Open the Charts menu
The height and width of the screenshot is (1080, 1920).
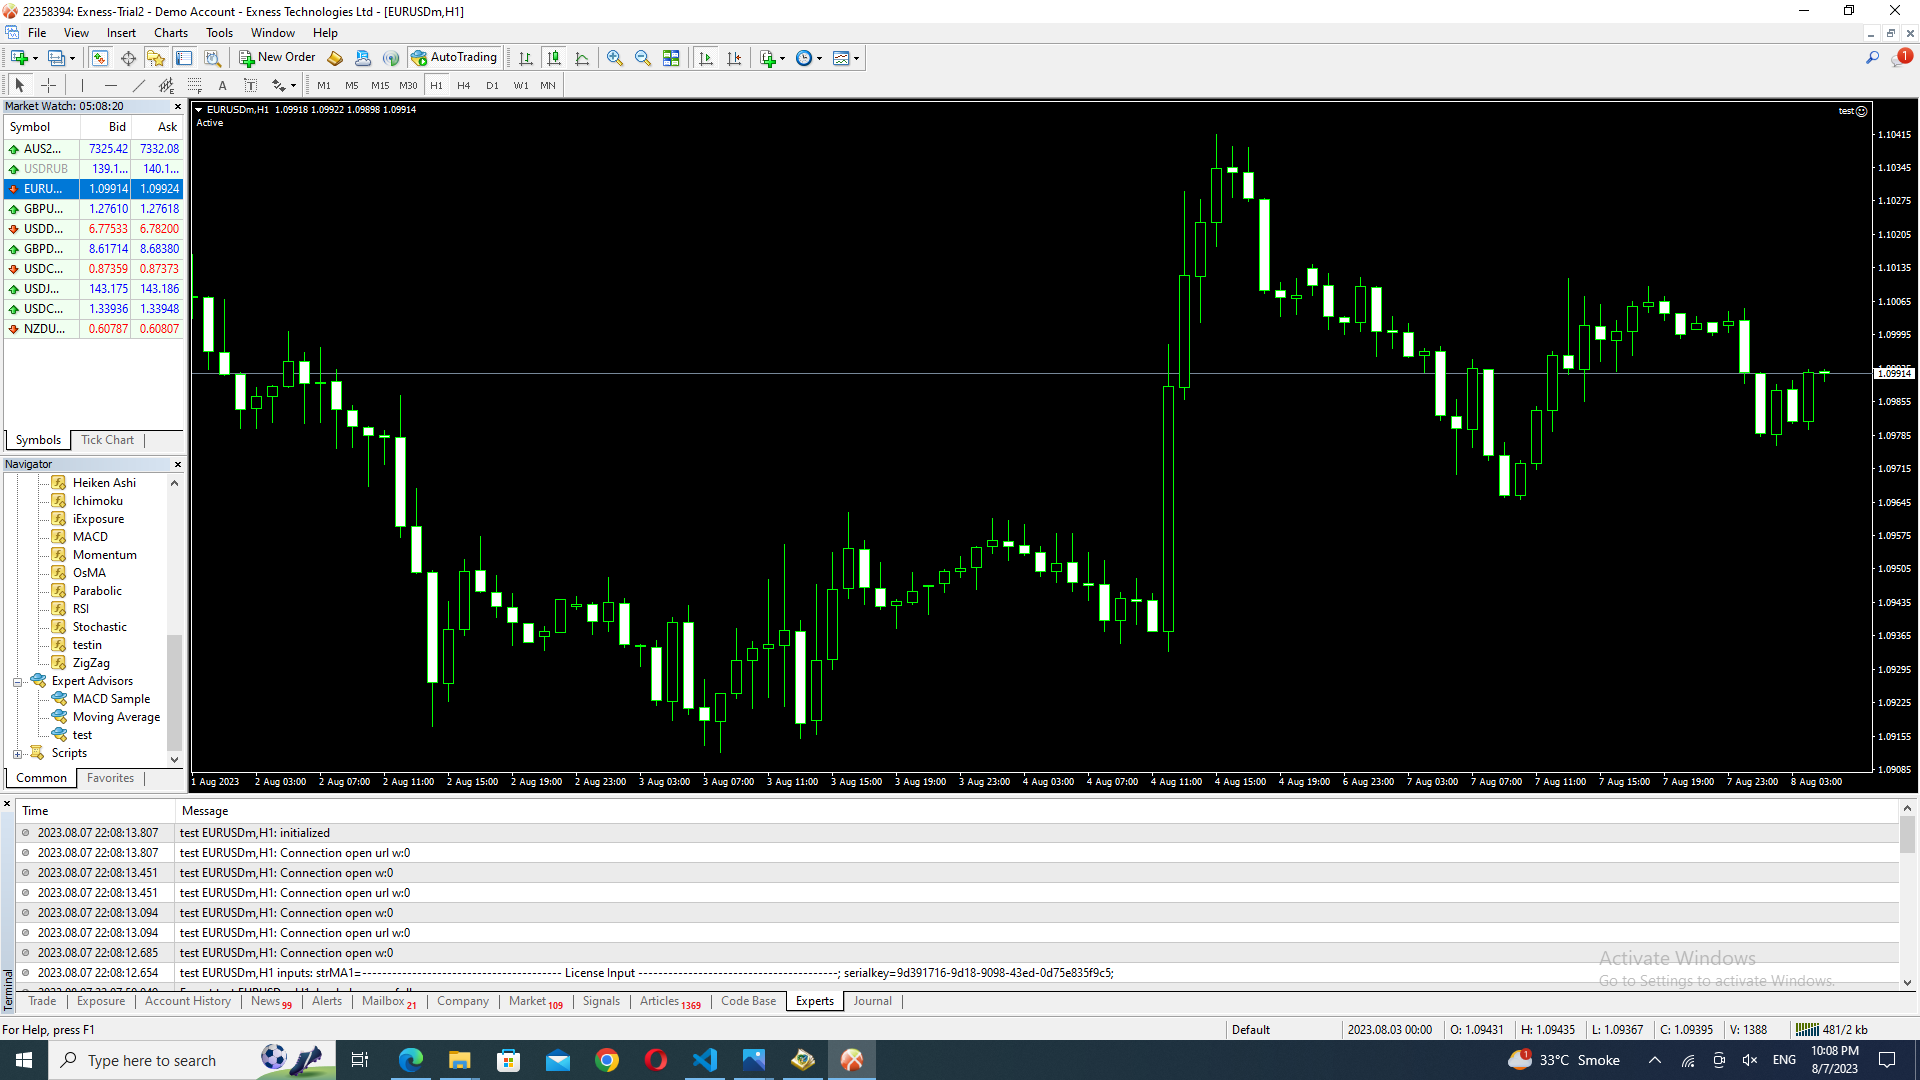(x=170, y=33)
